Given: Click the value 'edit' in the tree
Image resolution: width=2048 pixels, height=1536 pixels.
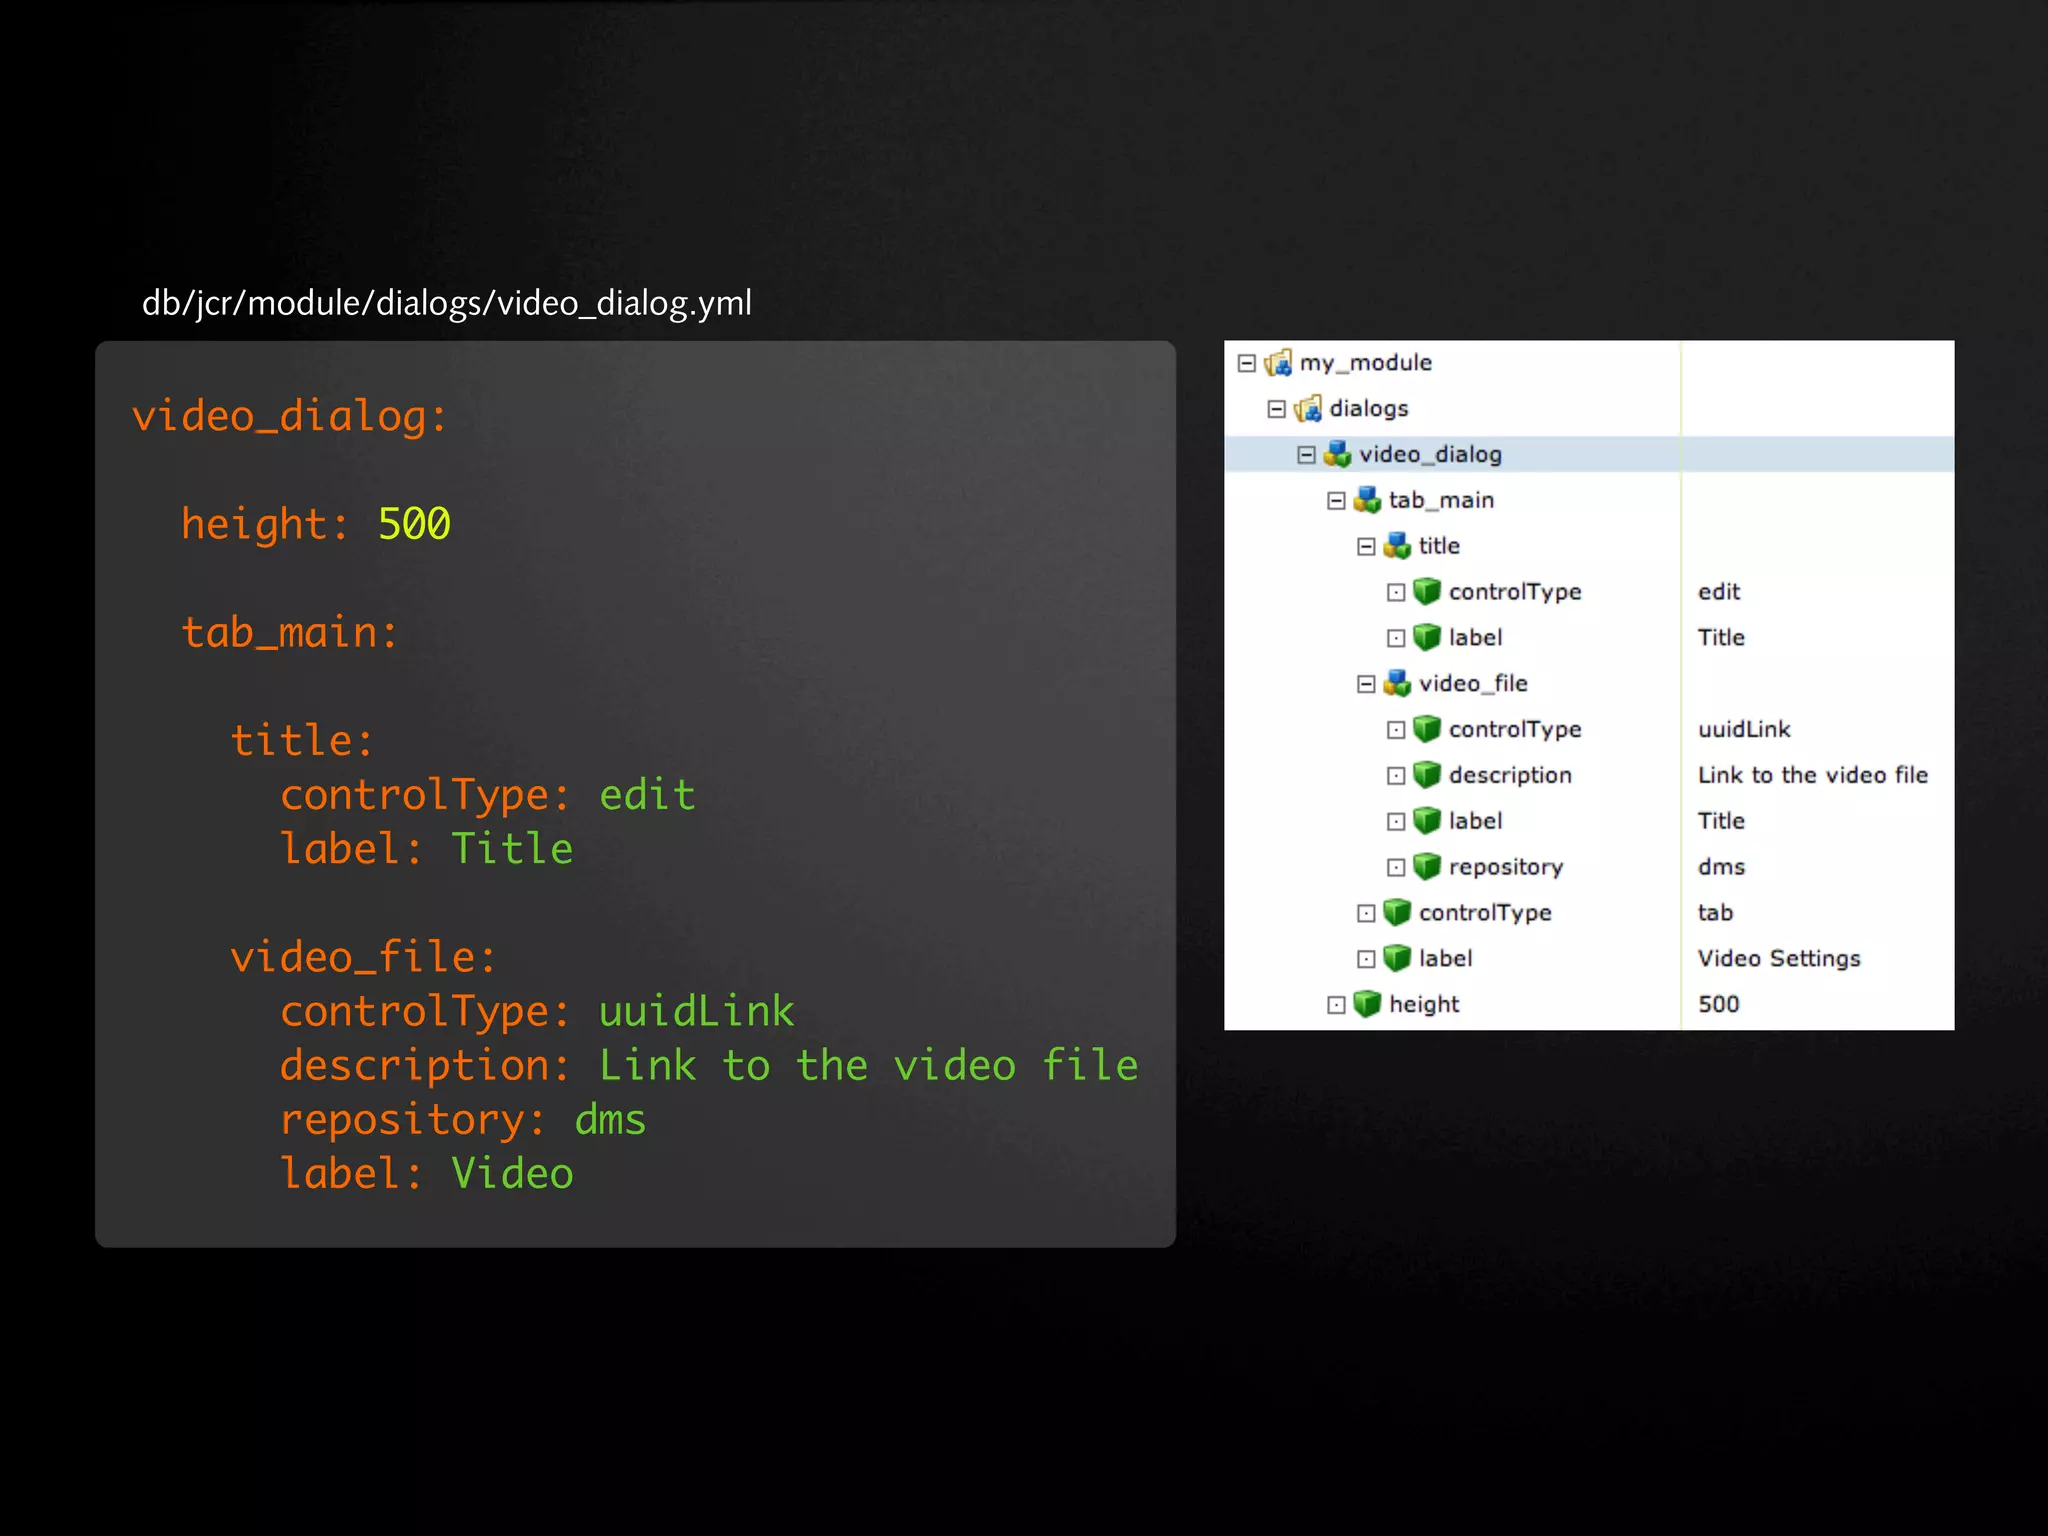Looking at the screenshot, I should click(1719, 592).
